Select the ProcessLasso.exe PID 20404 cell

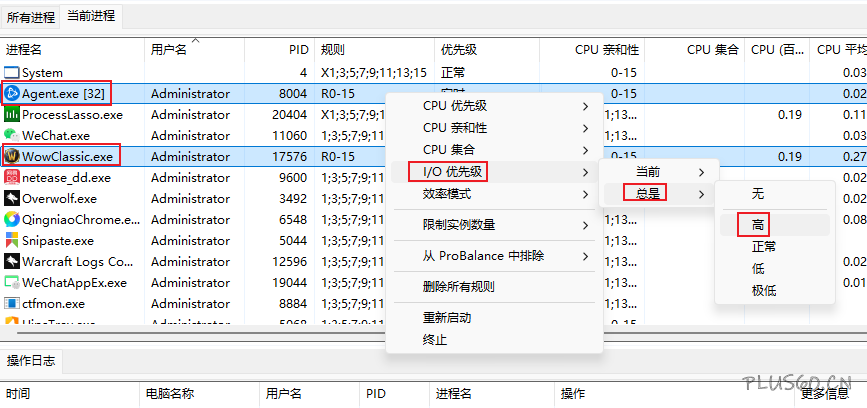coord(289,114)
